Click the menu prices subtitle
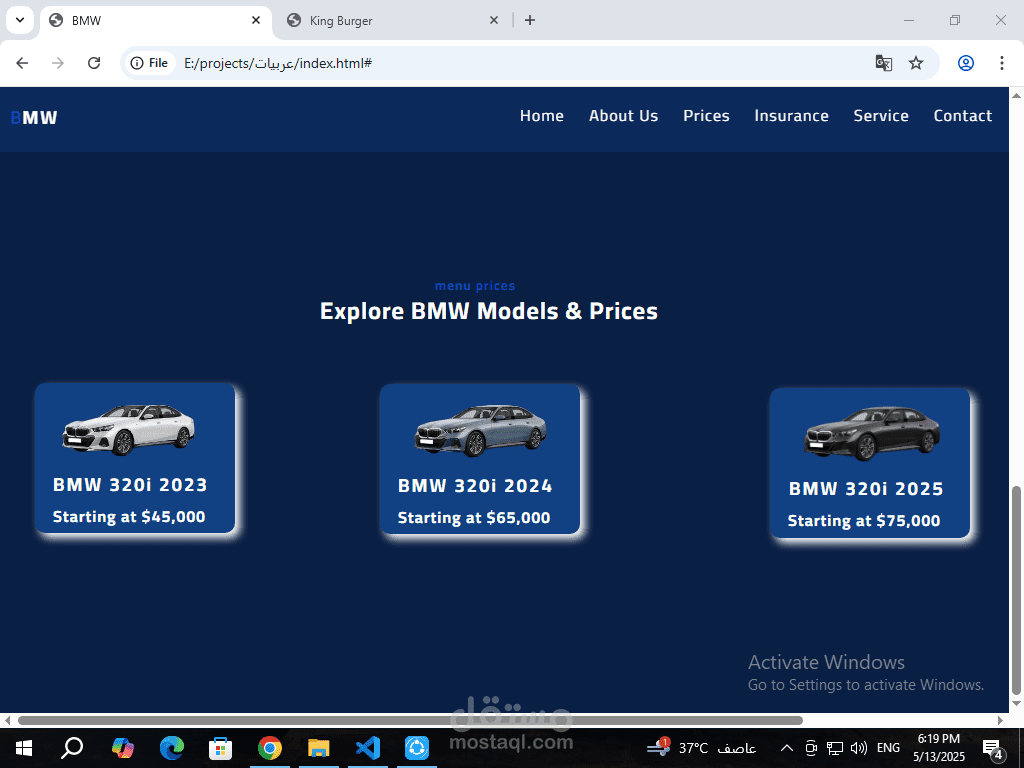The width and height of the screenshot is (1024, 768). point(475,286)
